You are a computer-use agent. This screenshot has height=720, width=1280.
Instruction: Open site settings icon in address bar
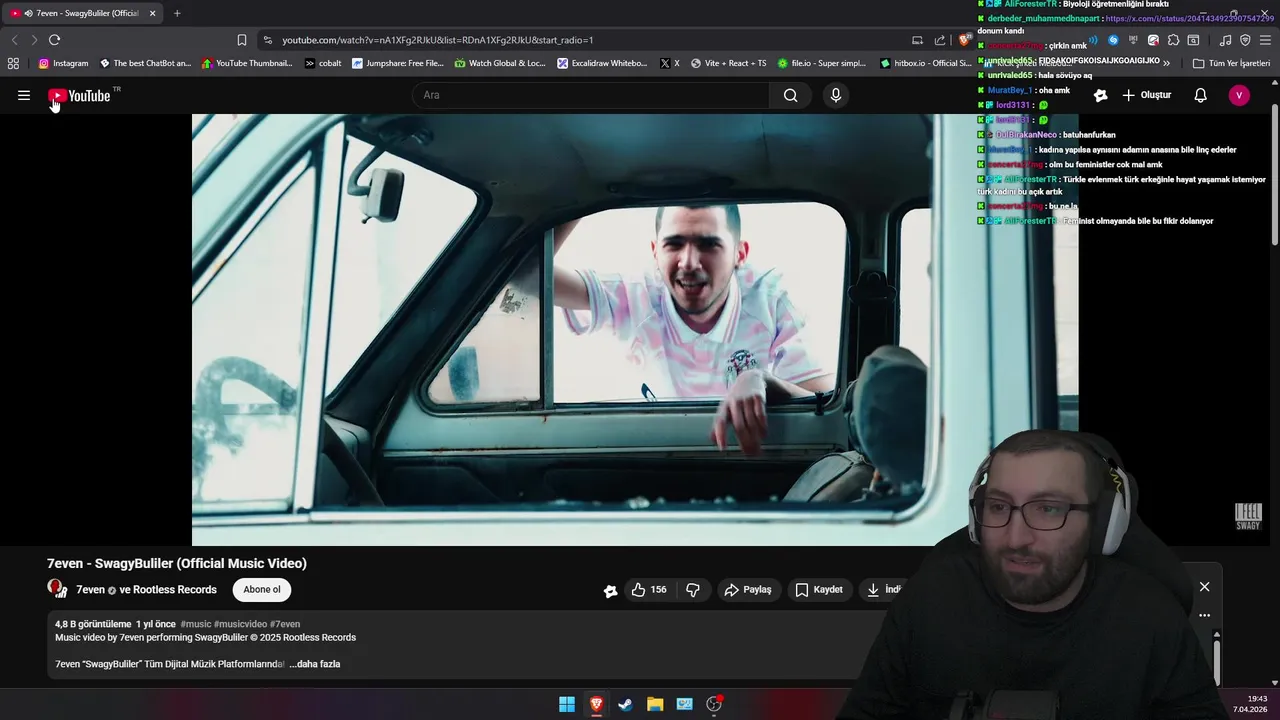point(267,40)
